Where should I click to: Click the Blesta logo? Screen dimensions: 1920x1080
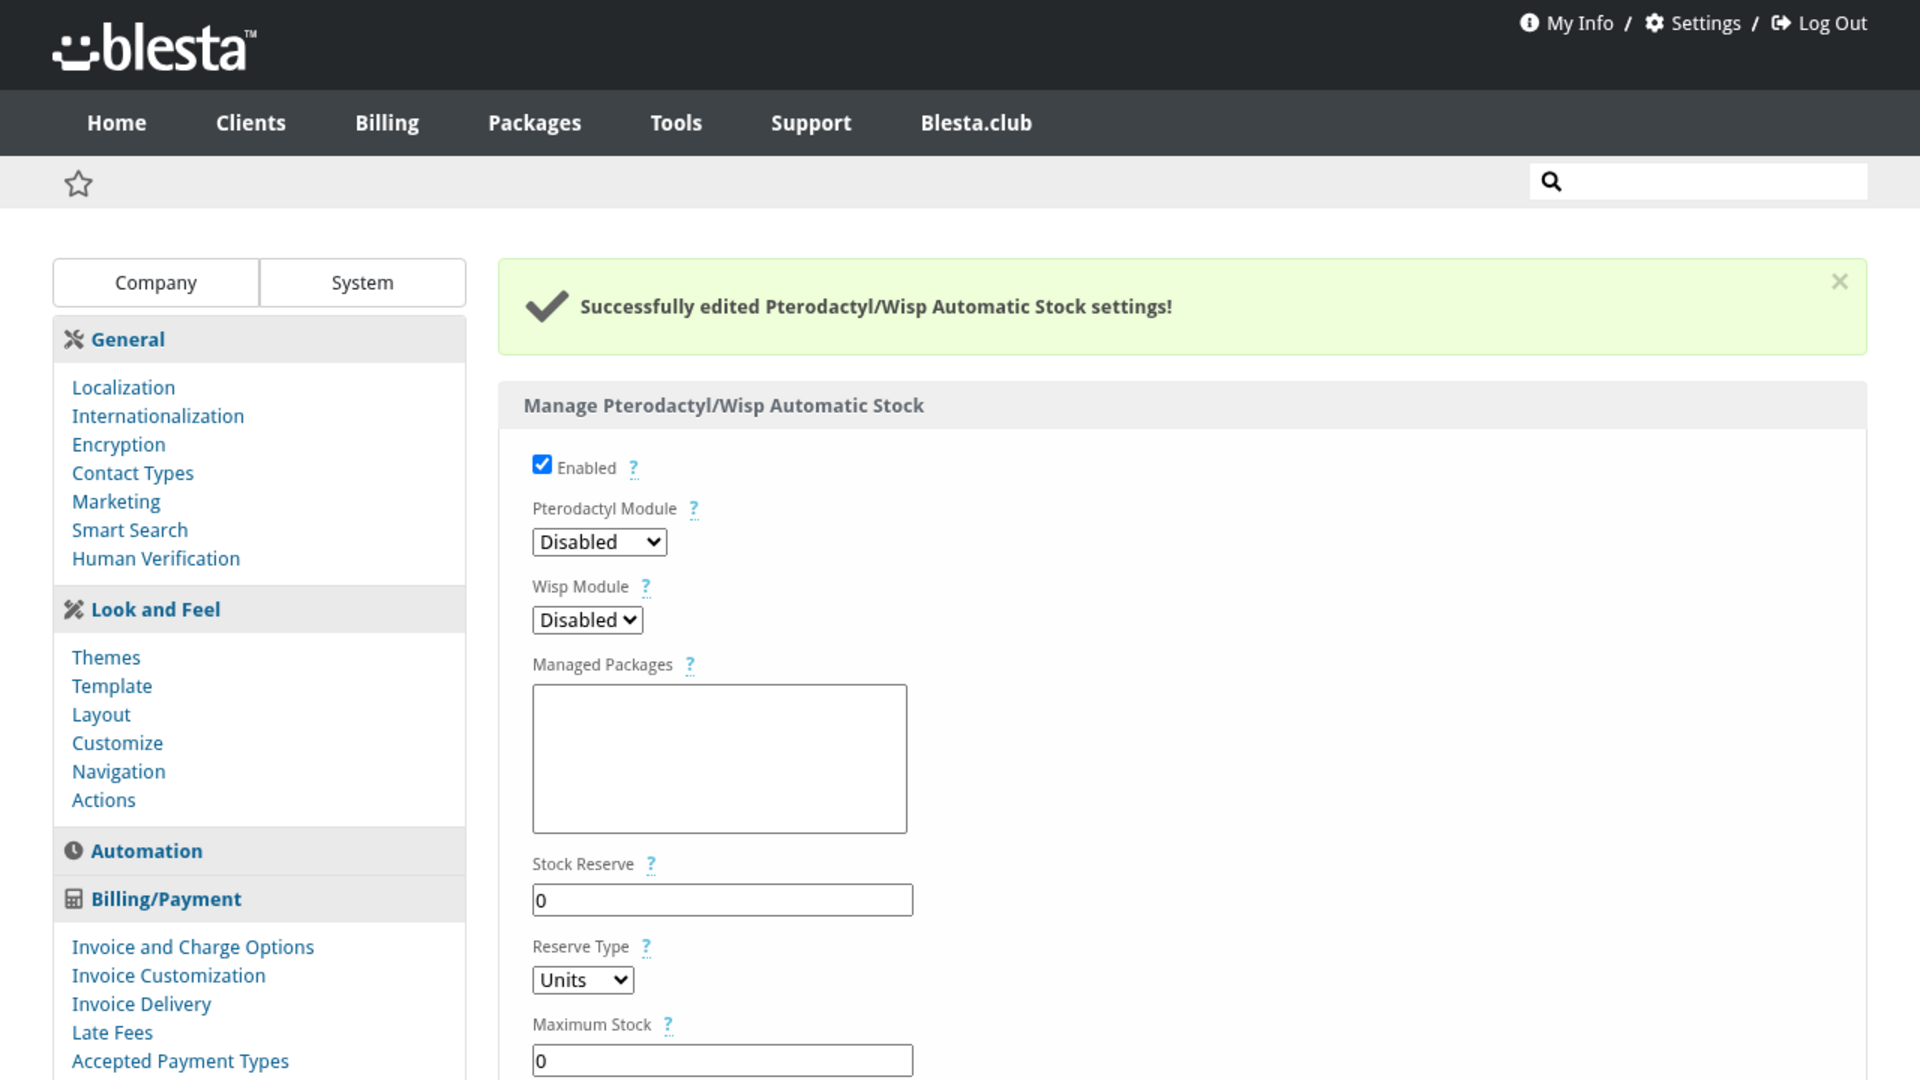click(155, 47)
